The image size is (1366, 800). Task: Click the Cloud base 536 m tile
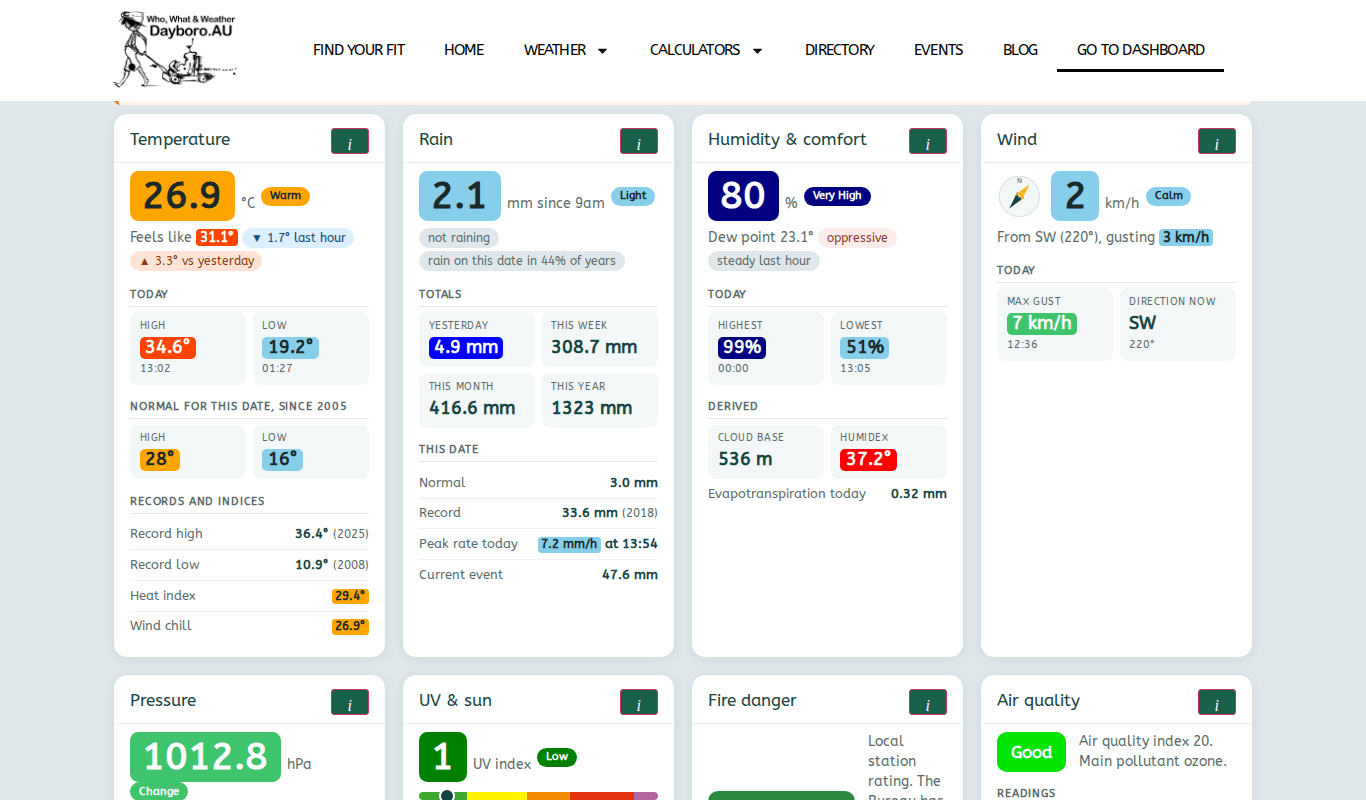coord(766,452)
